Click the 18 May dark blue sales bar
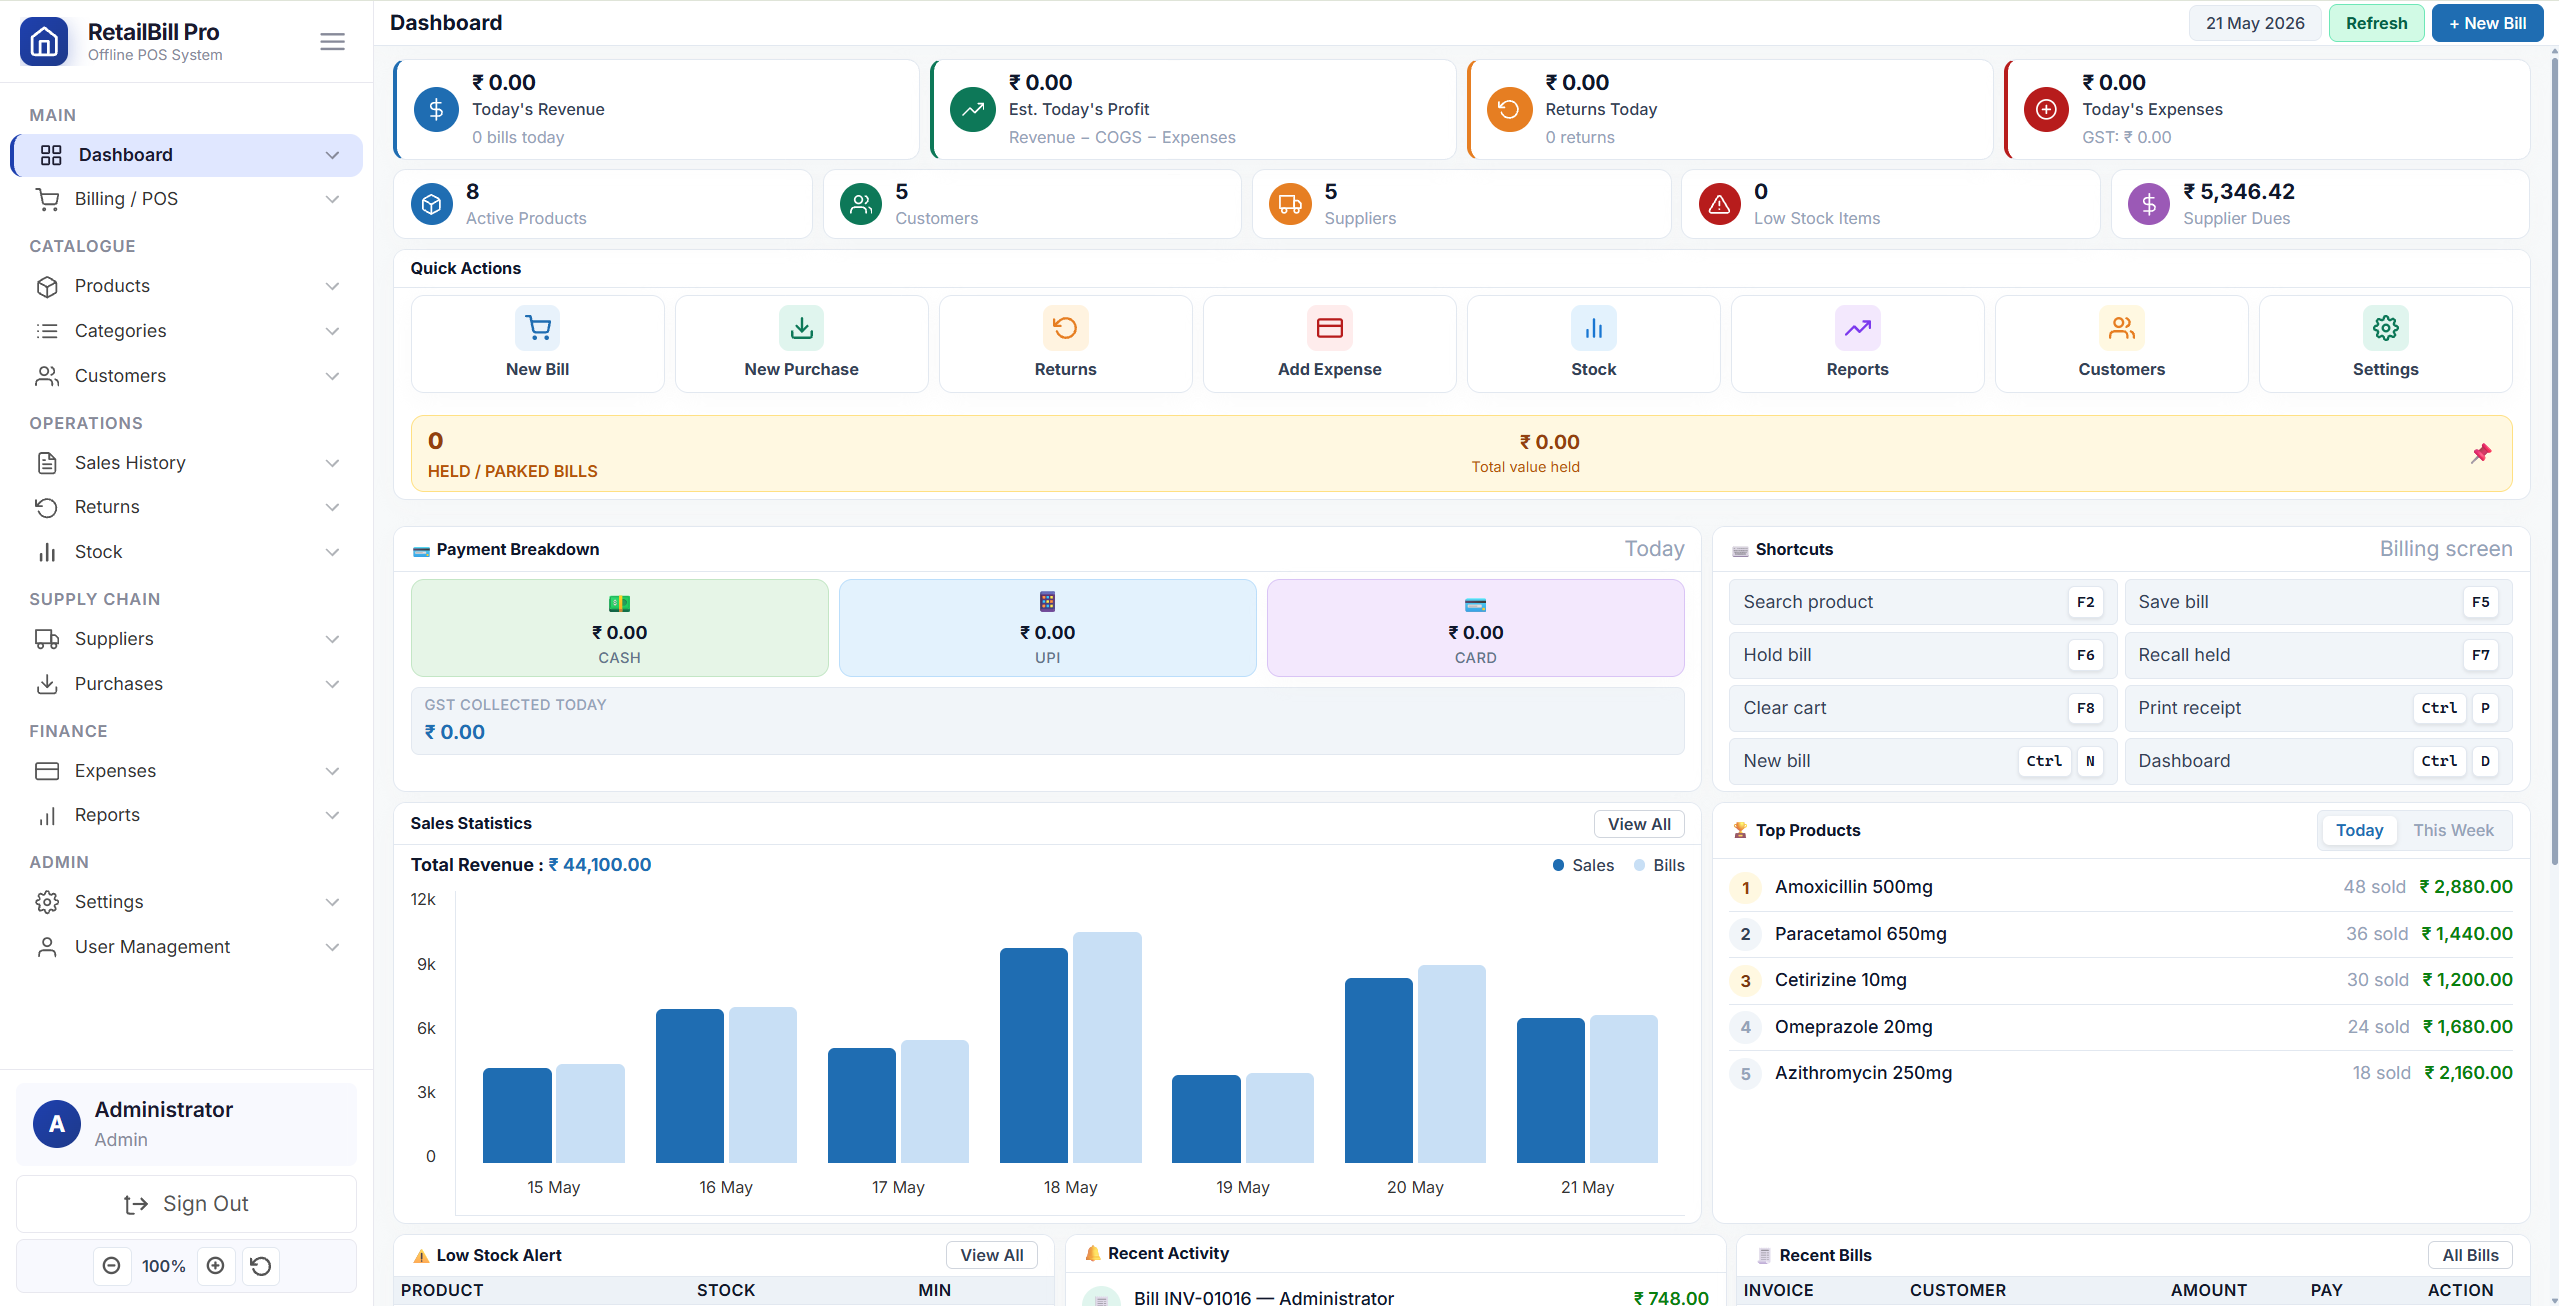The image size is (2559, 1306). tap(1034, 1055)
